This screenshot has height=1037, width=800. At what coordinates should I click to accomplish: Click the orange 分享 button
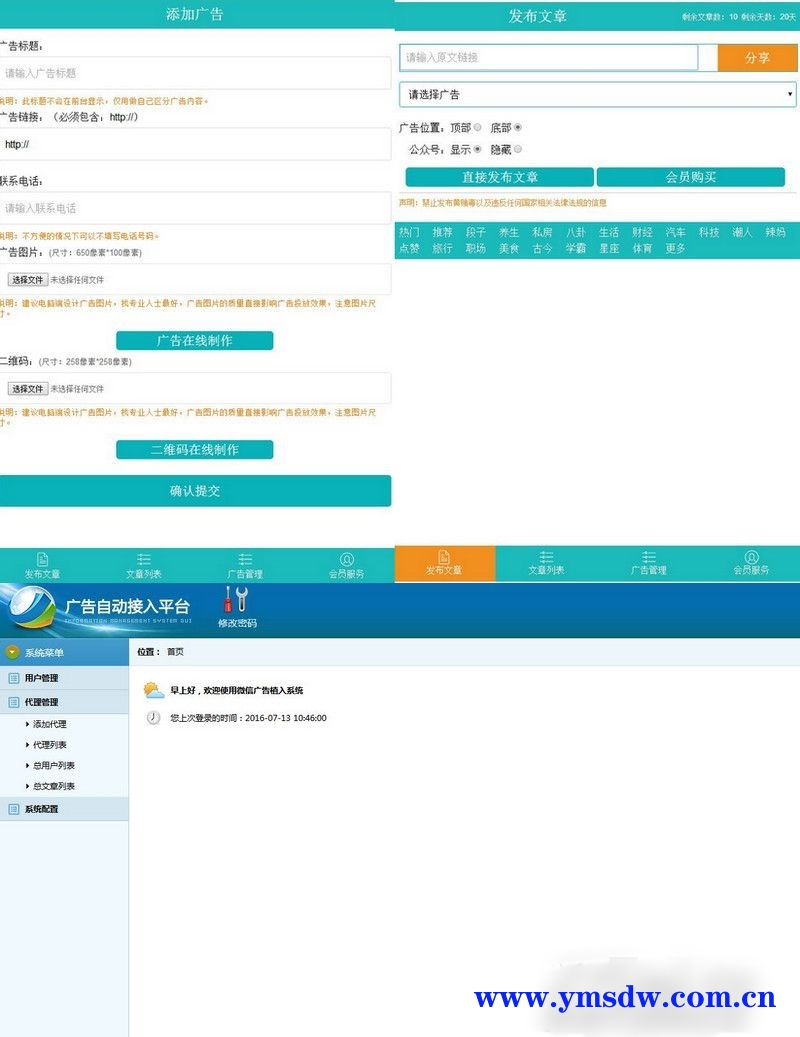point(757,58)
